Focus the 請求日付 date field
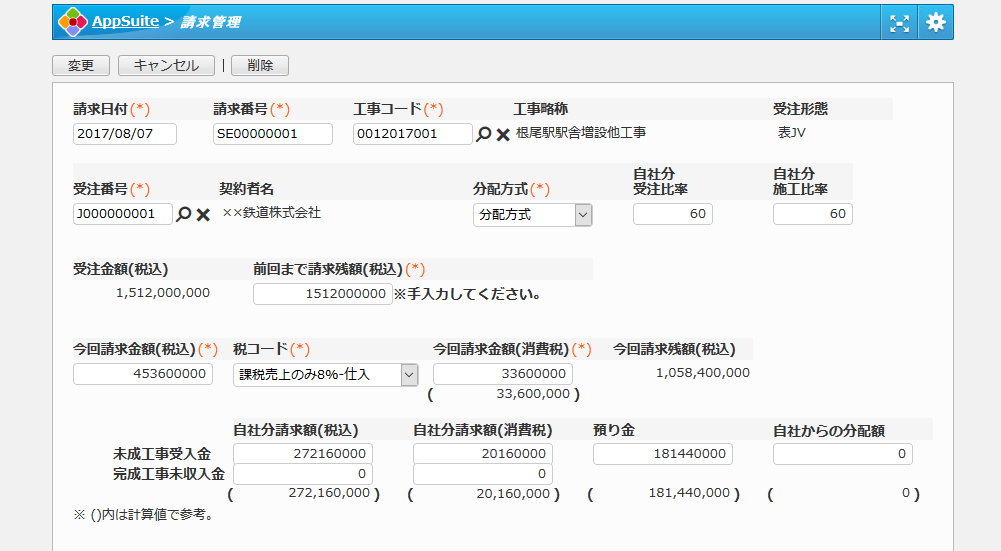 click(x=124, y=134)
